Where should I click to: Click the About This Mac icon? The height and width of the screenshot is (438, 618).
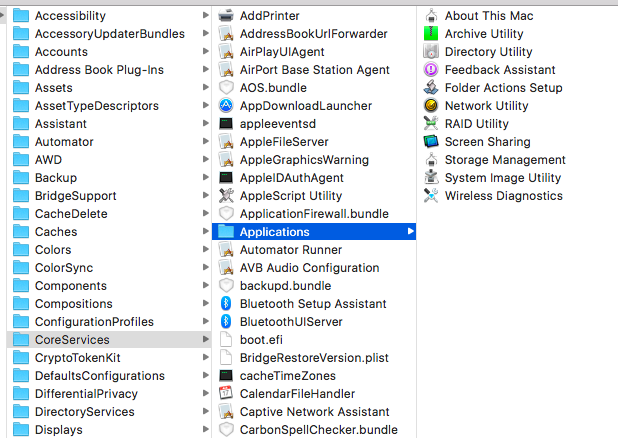point(431,16)
